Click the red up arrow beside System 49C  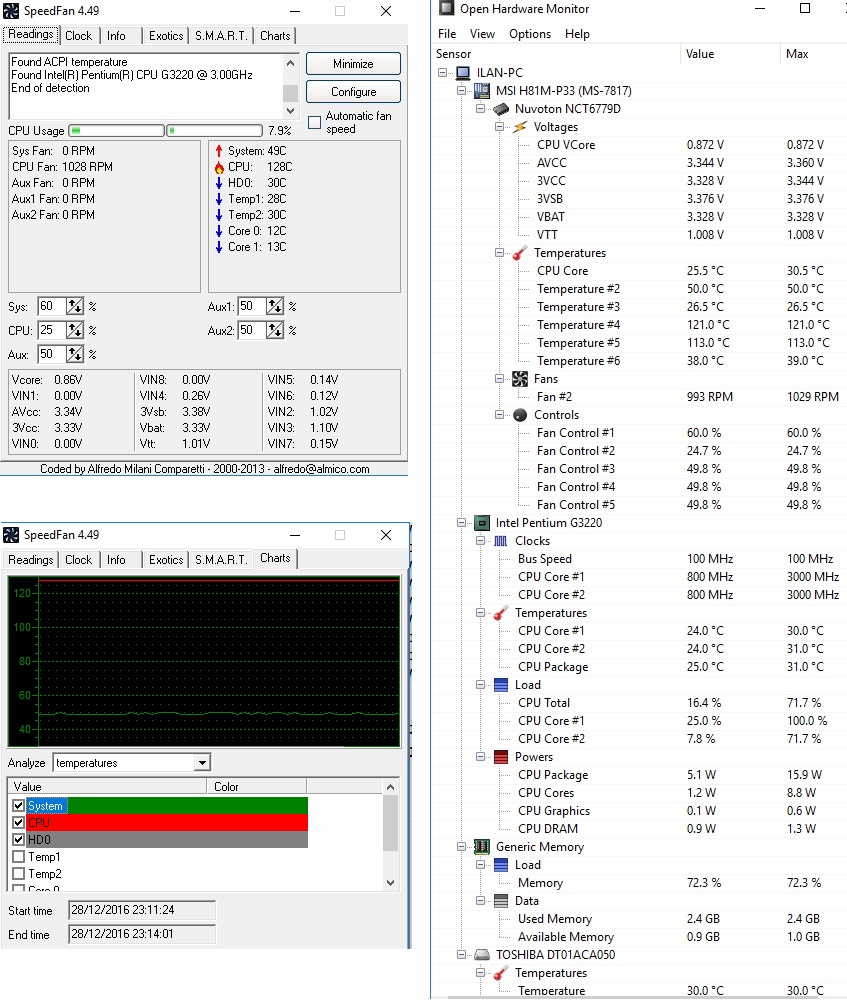coord(219,151)
